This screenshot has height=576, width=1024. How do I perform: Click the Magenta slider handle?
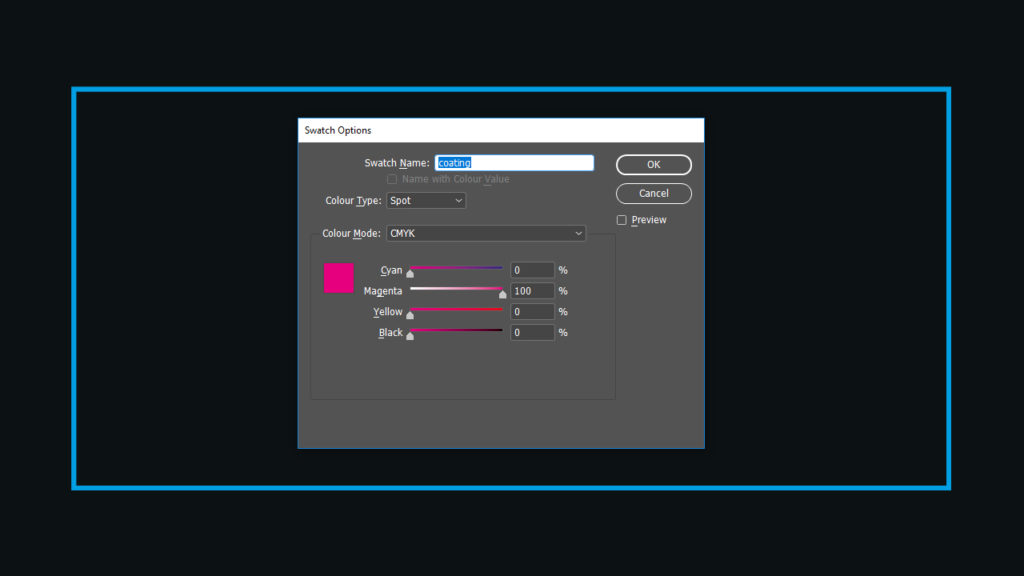[503, 295]
